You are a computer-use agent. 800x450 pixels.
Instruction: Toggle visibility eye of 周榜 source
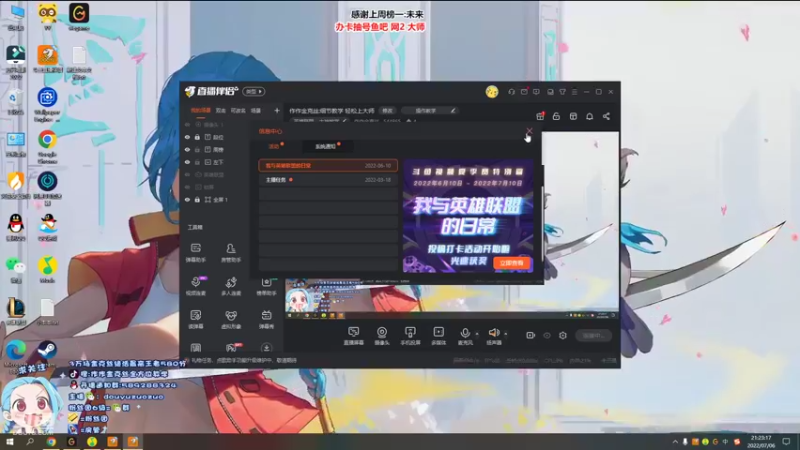point(187,149)
